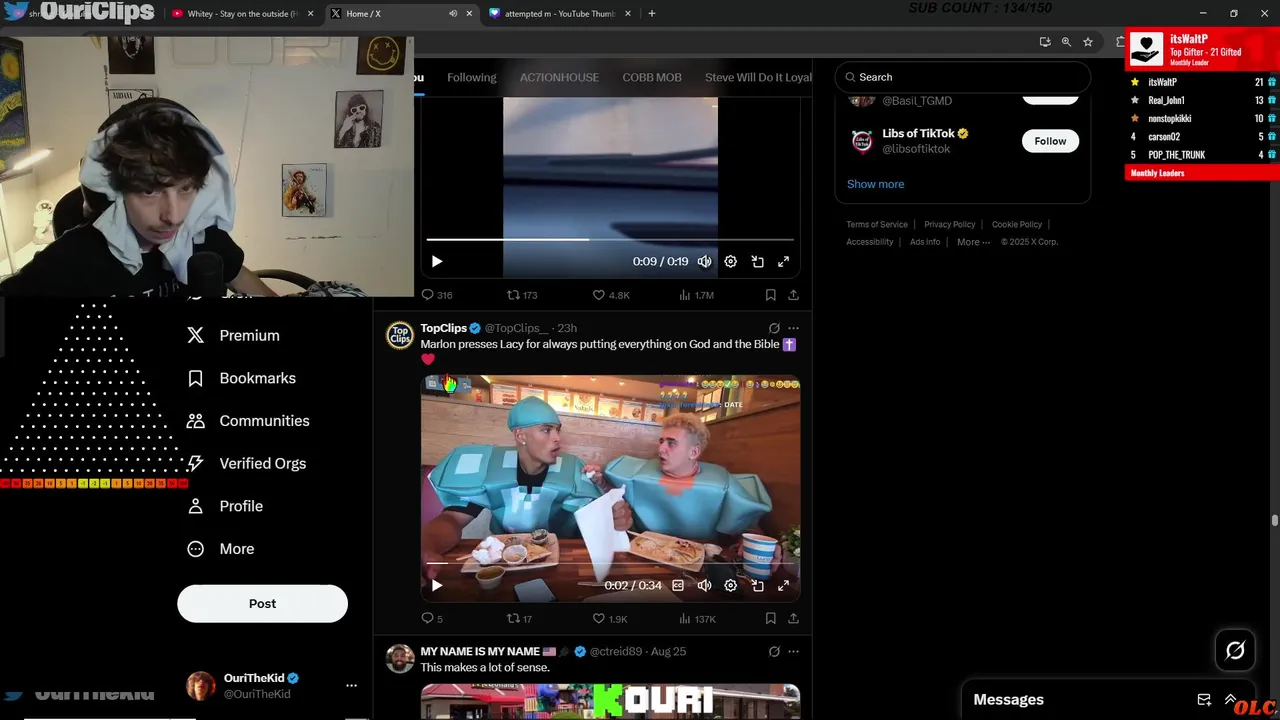Repost the TopClips post with 17 reposts

coord(520,619)
